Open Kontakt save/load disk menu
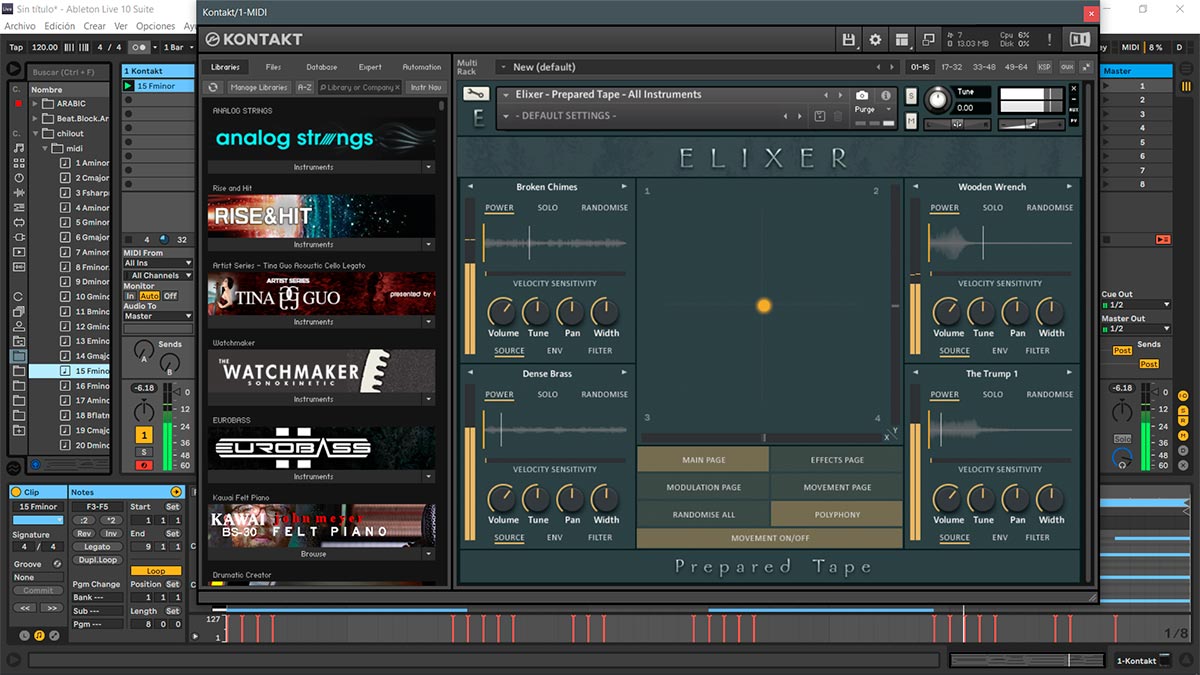 click(849, 40)
